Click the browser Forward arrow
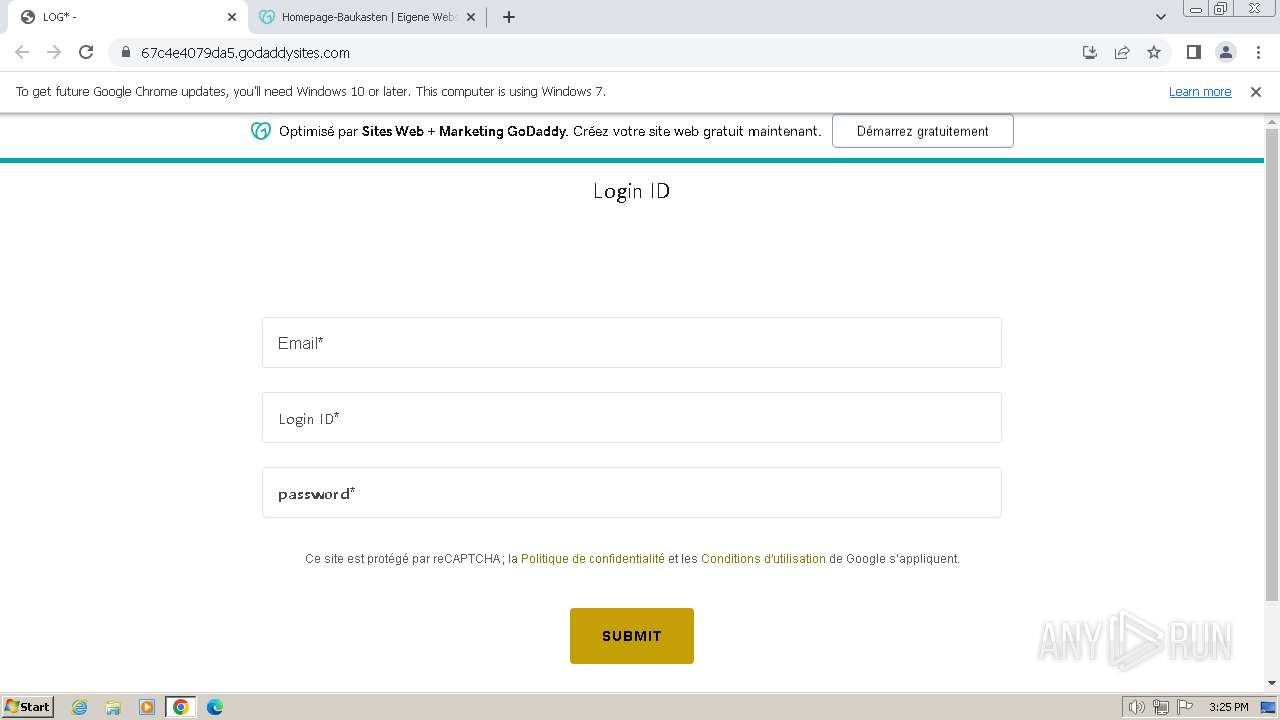 pos(54,53)
